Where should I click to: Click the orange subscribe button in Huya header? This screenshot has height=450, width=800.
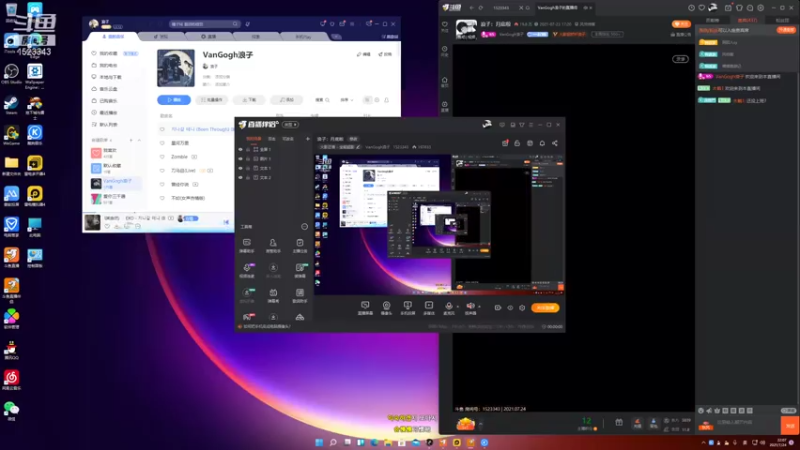pyautogui.click(x=681, y=24)
